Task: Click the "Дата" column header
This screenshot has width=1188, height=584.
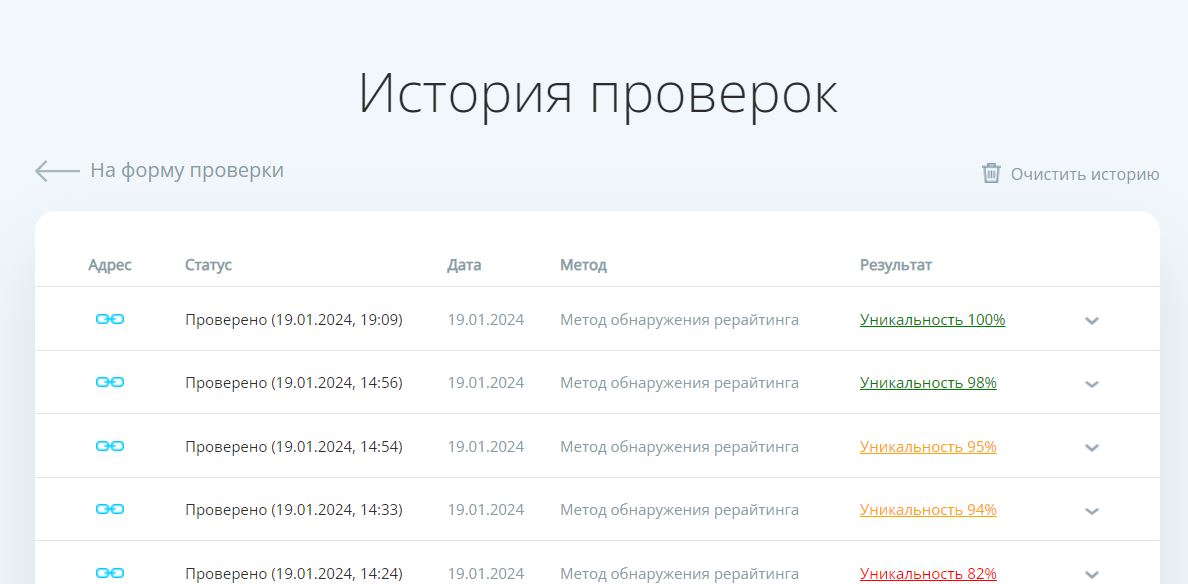Action: [x=464, y=265]
